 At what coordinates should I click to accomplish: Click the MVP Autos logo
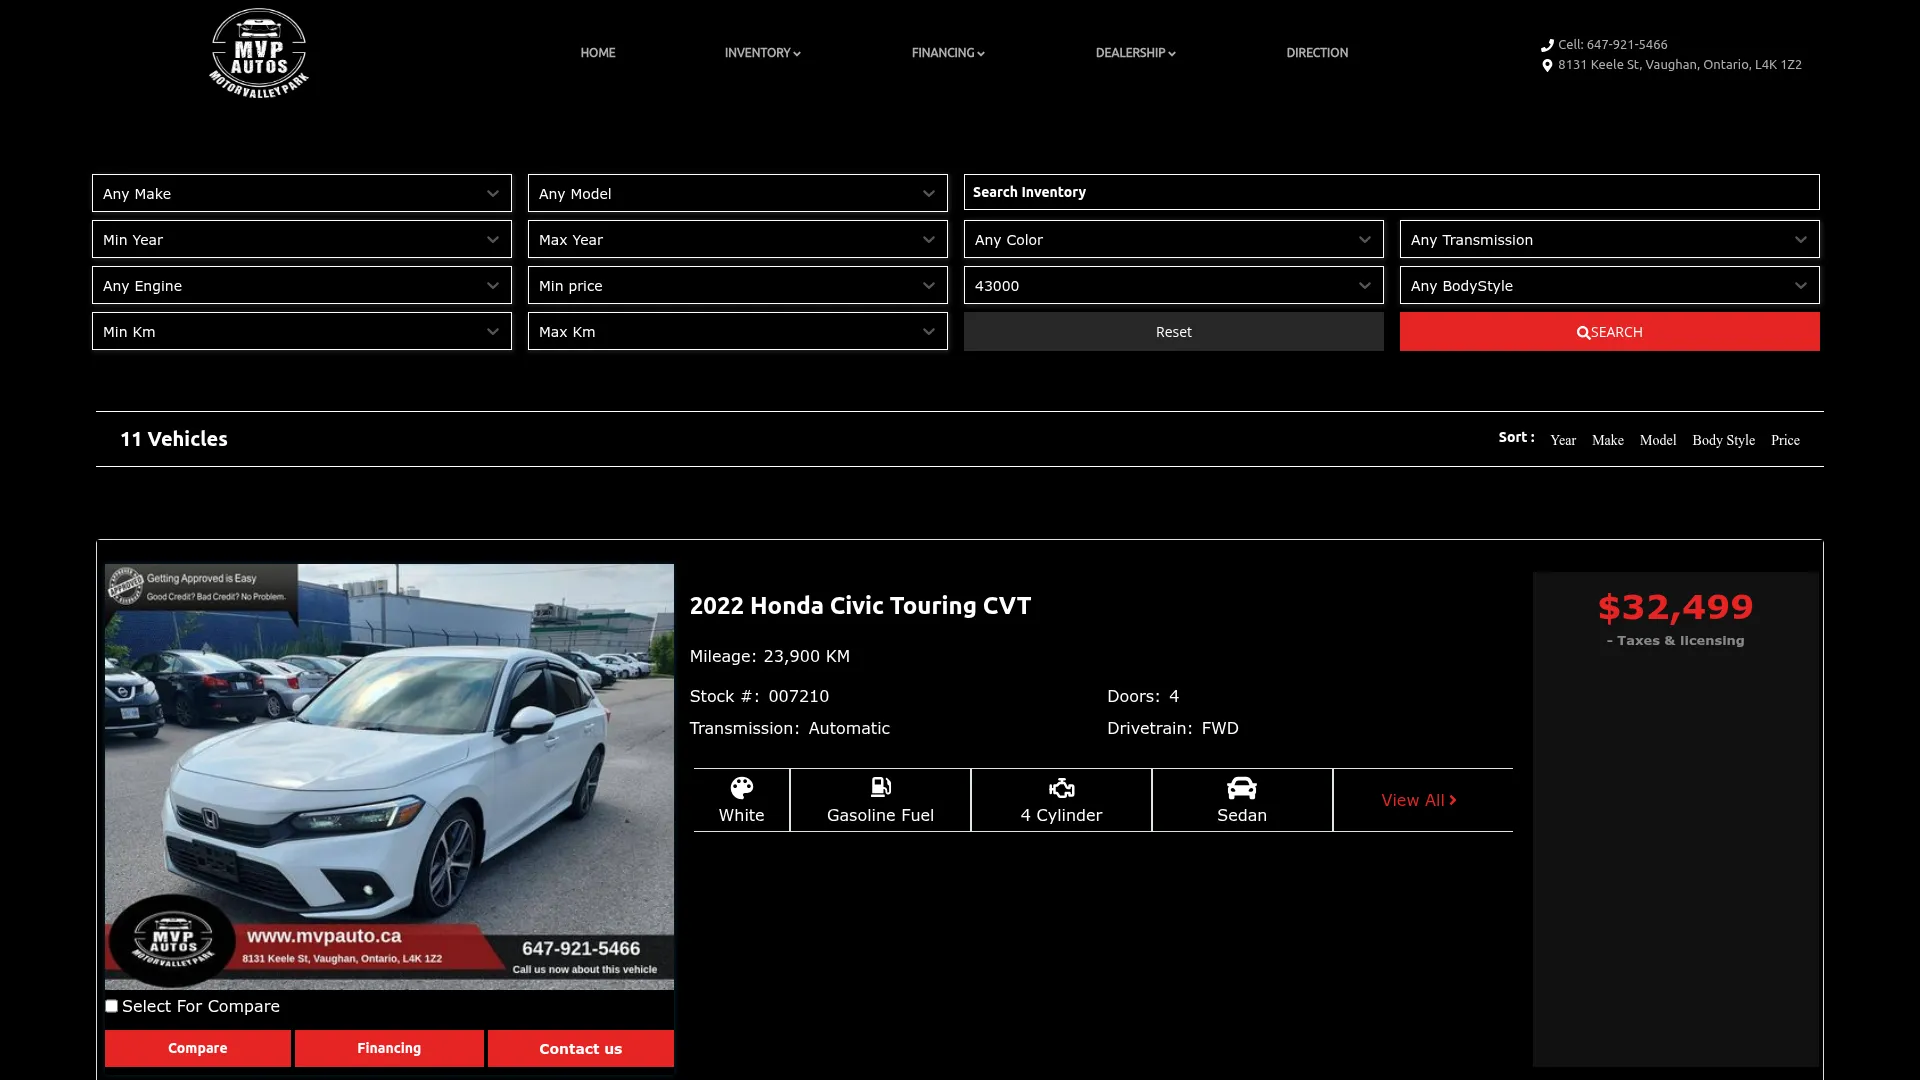pyautogui.click(x=259, y=53)
